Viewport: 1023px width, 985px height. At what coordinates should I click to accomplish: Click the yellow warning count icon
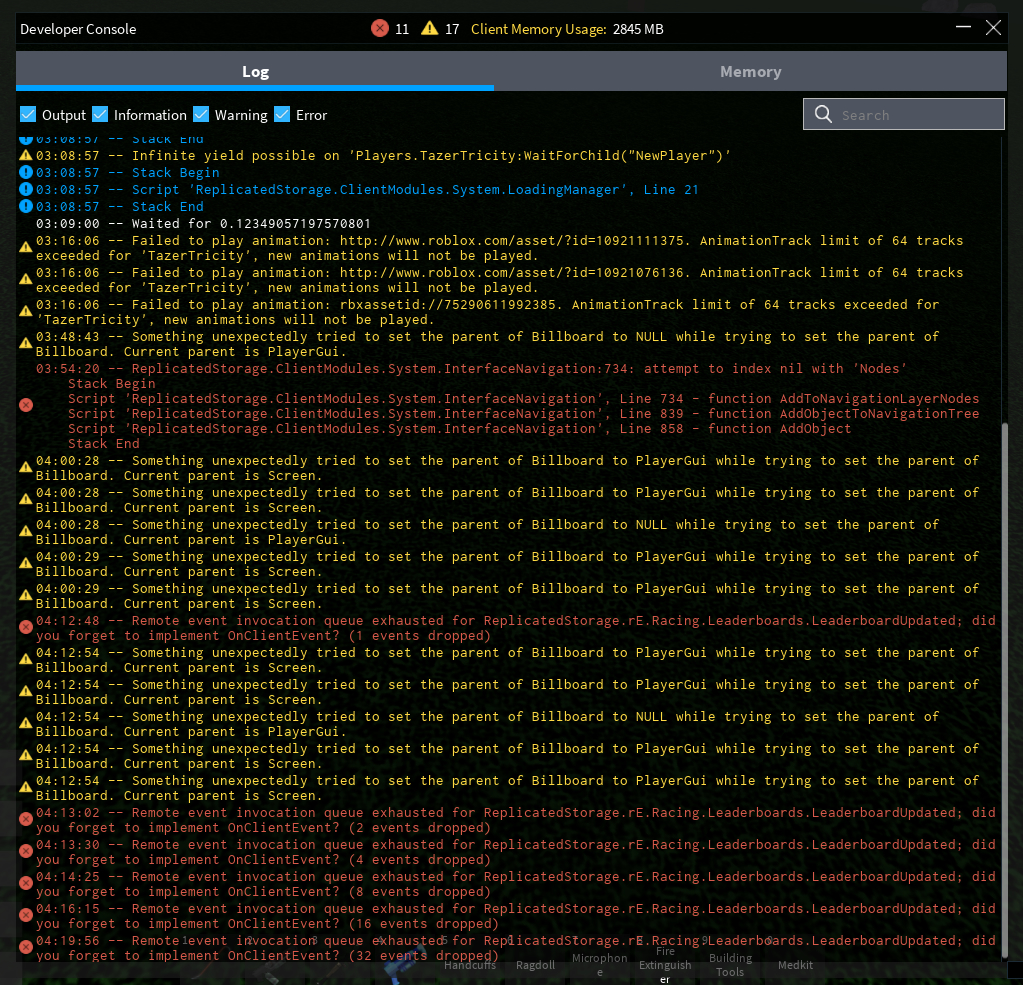[x=430, y=29]
